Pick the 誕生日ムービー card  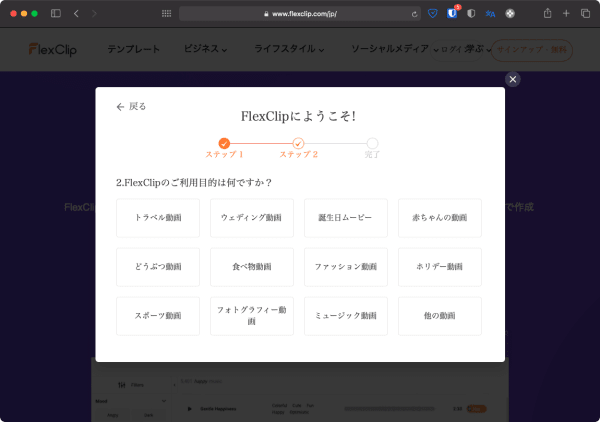click(x=346, y=218)
